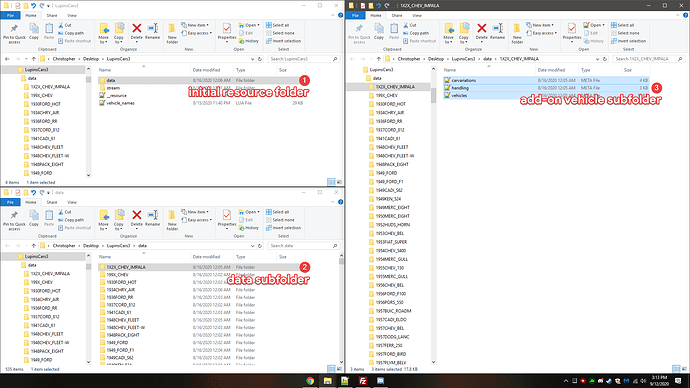This screenshot has height=388, width=690.
Task: Click Cut in LupinoCars3 window ribbon
Action: pyautogui.click(x=65, y=25)
